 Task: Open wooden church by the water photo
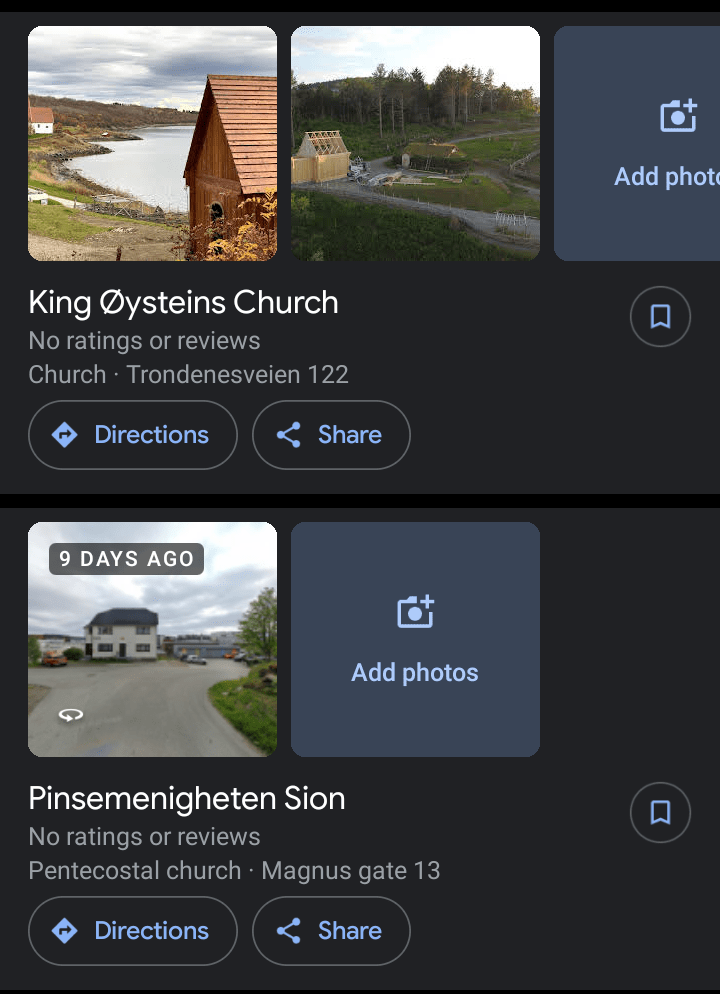(x=152, y=143)
